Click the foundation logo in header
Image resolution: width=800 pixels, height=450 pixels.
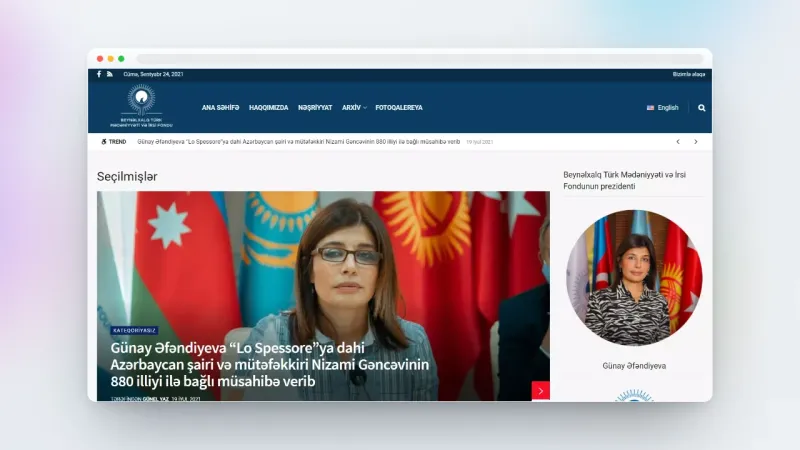coord(141,106)
